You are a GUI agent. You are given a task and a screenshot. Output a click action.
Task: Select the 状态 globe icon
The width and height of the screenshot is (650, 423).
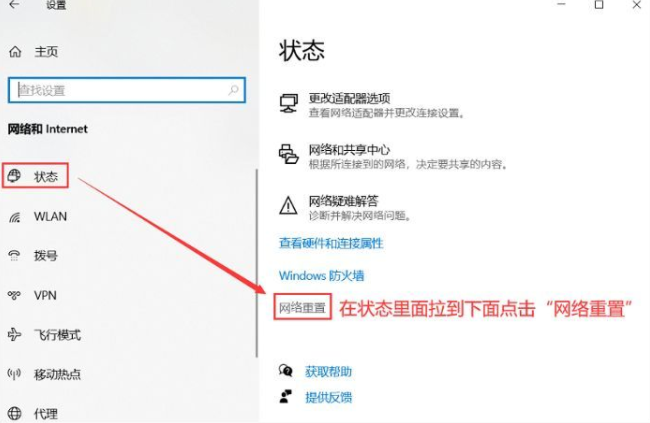click(14, 176)
